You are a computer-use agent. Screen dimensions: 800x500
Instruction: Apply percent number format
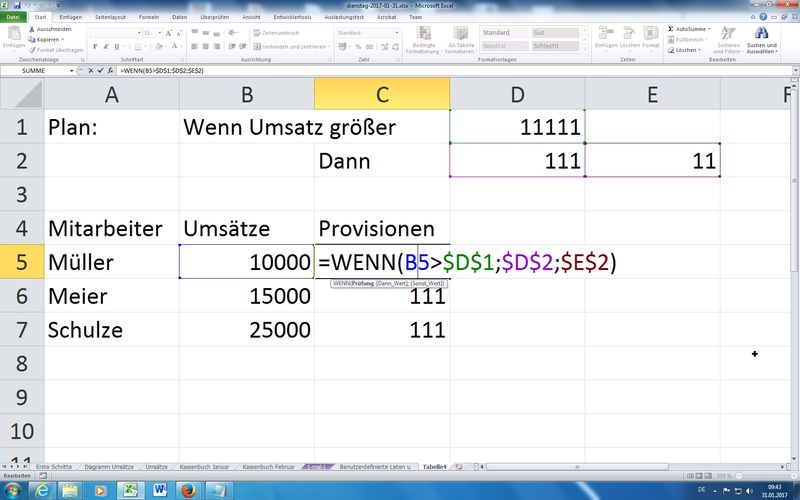[x=358, y=47]
